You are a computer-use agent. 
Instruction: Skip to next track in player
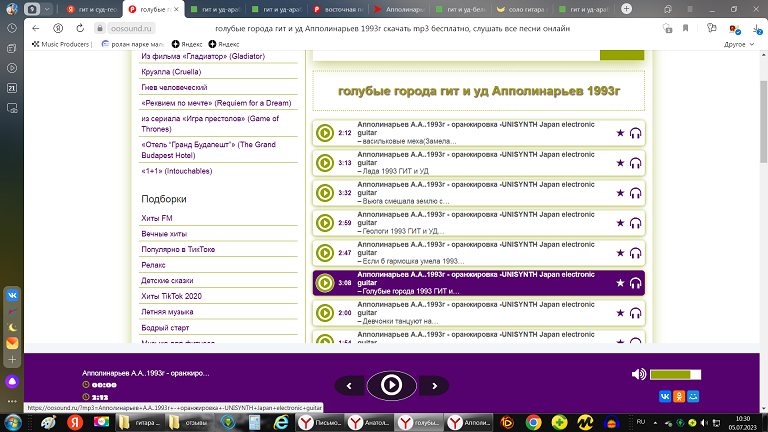(434, 386)
